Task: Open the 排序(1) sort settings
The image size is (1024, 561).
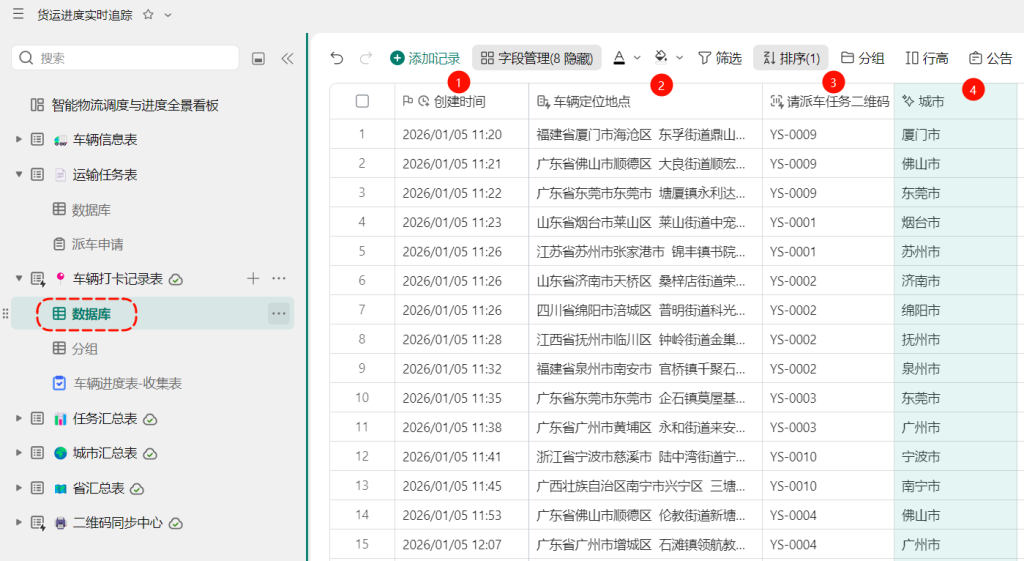Action: tap(791, 58)
